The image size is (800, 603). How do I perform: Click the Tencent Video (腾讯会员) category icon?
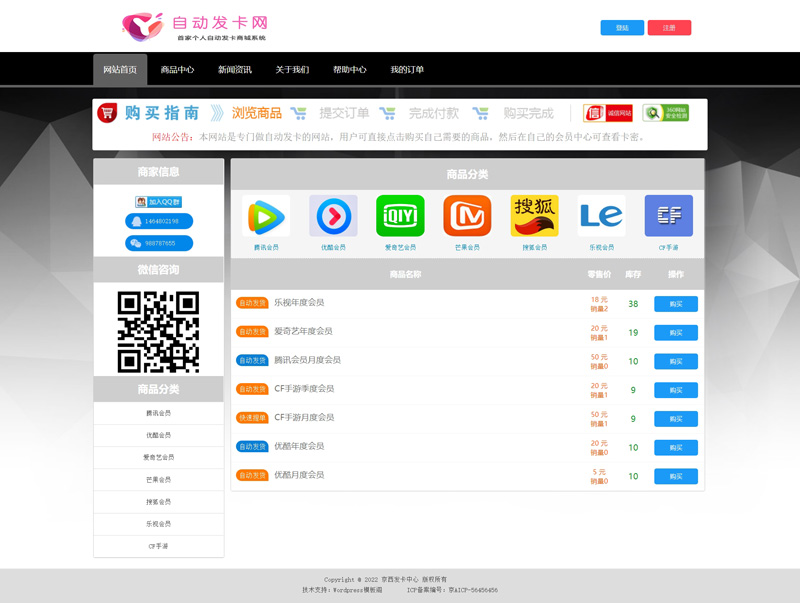pos(266,215)
